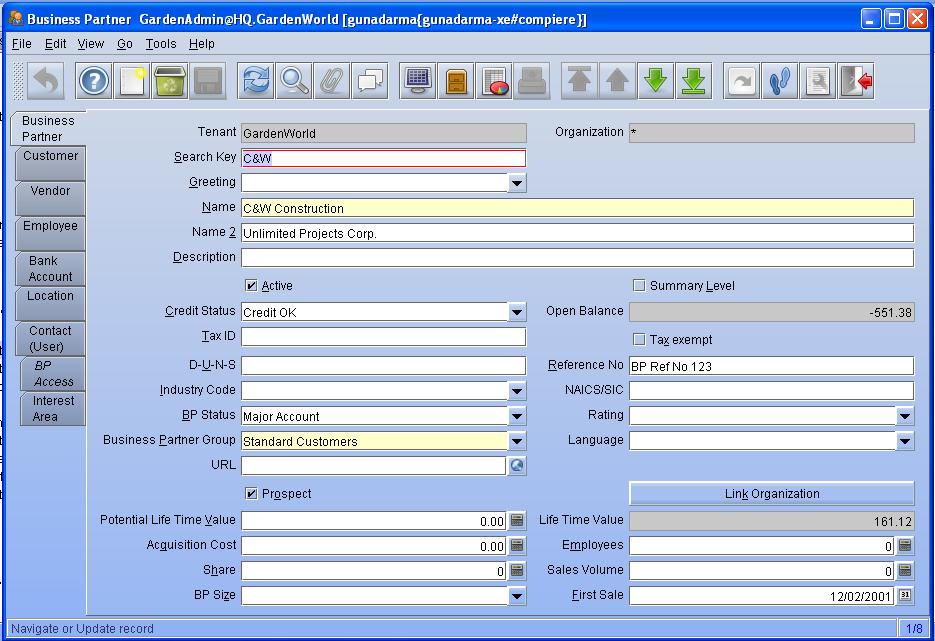Viewport: 935px width, 641px height.
Task: Click the Zoom Across curved arrow icon
Action: tap(742, 80)
